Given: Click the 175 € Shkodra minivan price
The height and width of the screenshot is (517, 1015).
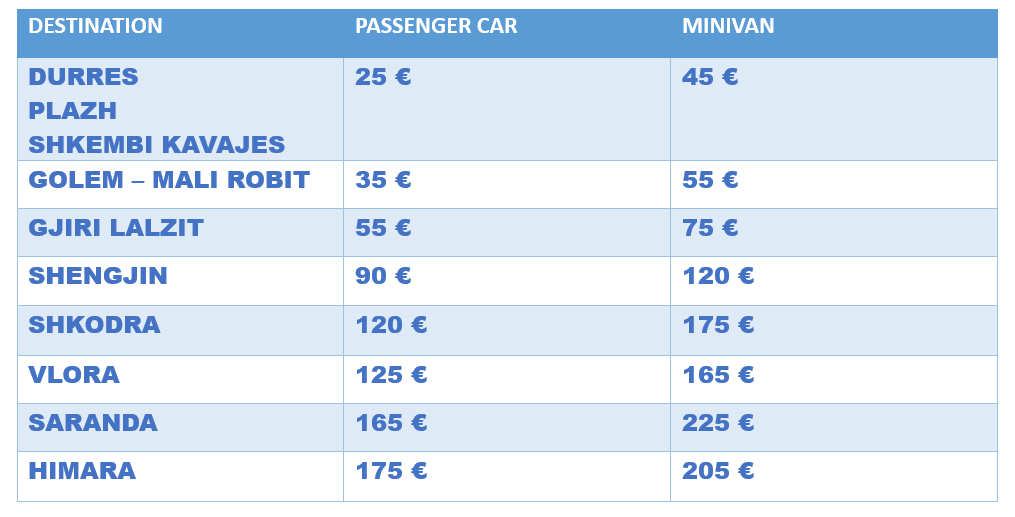Looking at the screenshot, I should pyautogui.click(x=718, y=325).
